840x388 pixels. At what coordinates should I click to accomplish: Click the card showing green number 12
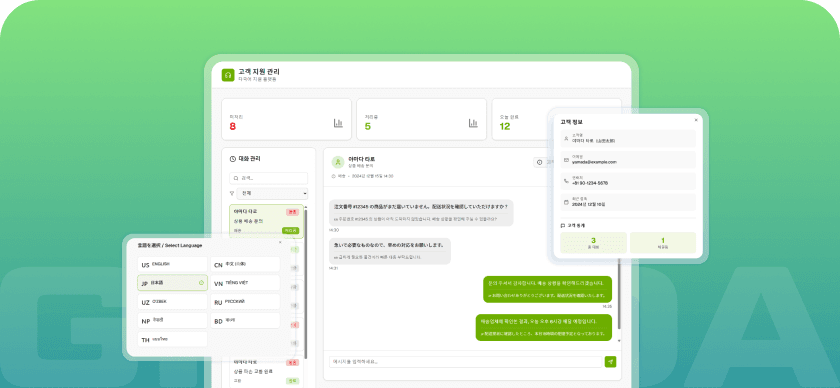pyautogui.click(x=522, y=120)
